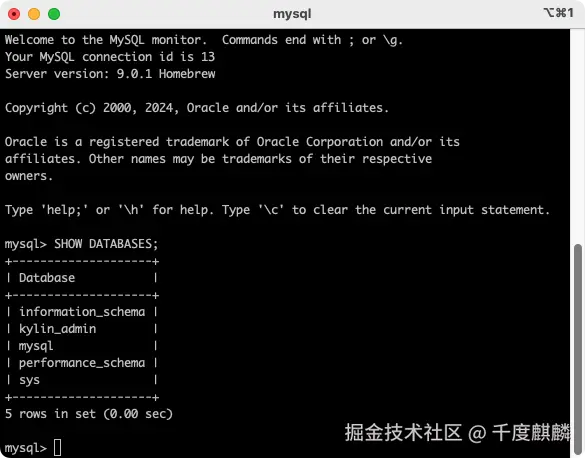Click the mysql window title
Image resolution: width=585 pixels, height=458 pixels.
coord(292,14)
